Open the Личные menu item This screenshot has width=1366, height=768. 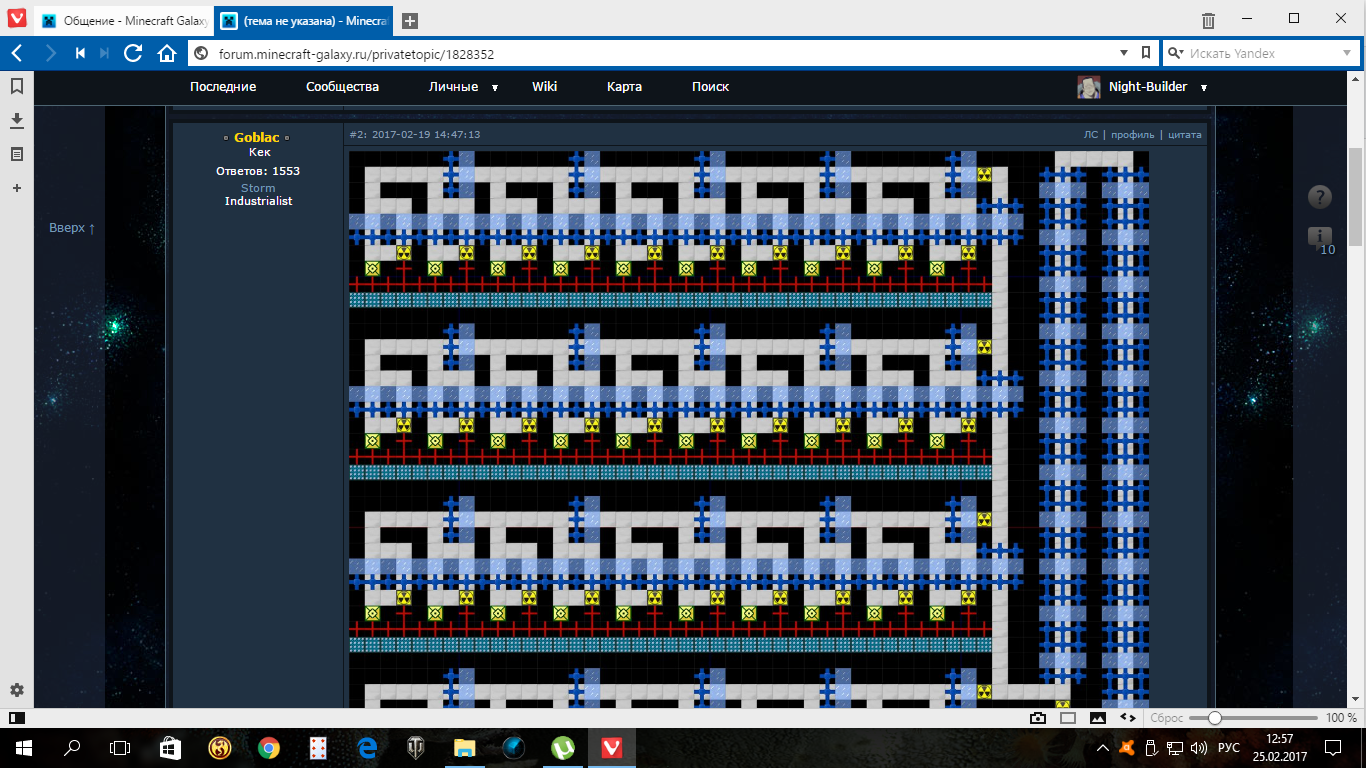click(453, 87)
